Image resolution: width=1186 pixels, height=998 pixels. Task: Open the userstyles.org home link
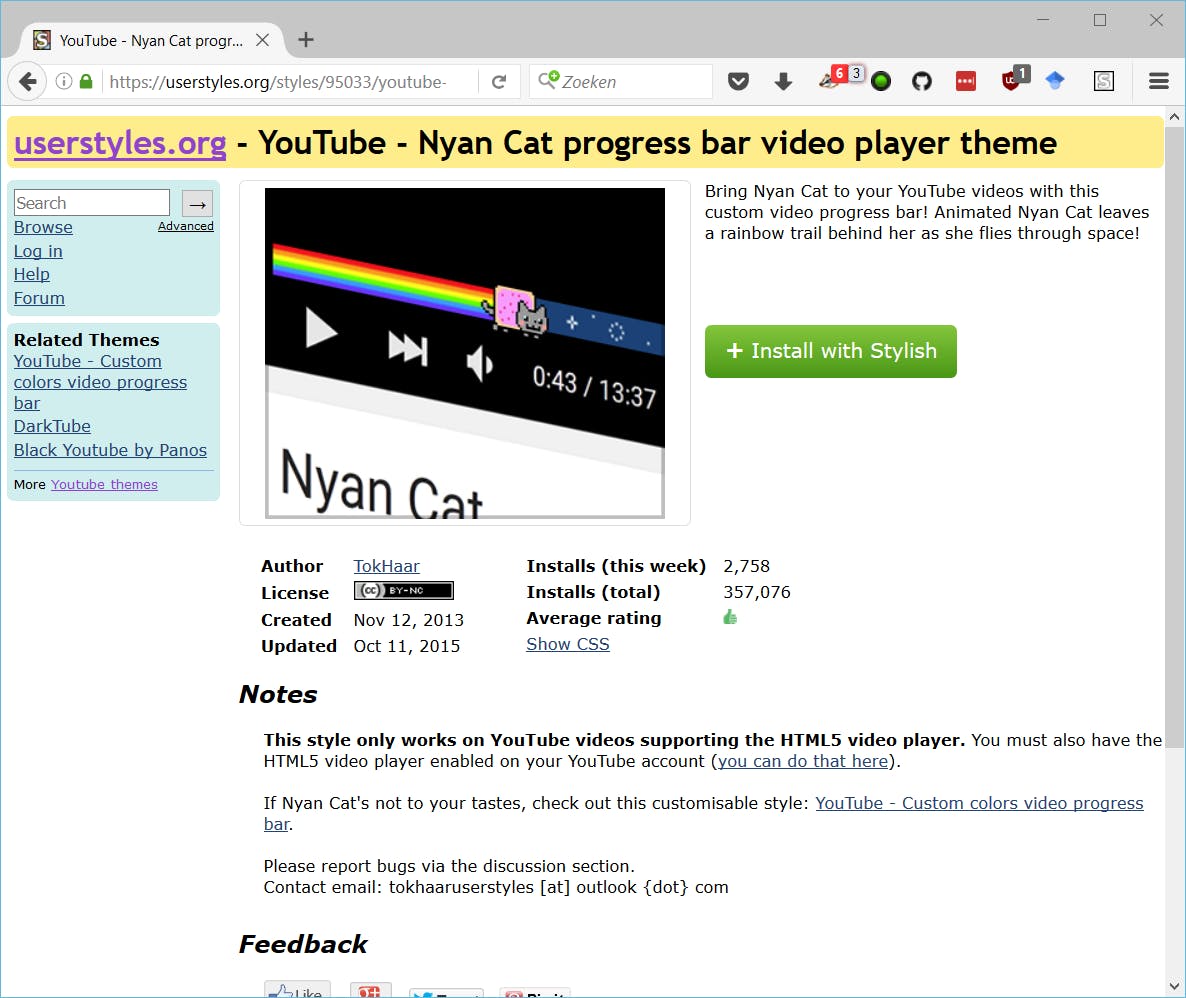coord(120,143)
